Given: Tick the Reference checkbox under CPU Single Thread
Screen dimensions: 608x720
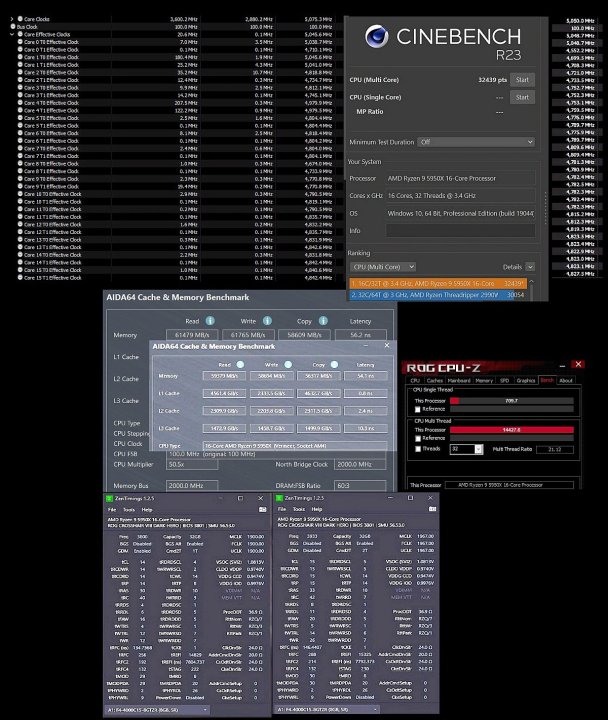Looking at the screenshot, I should 417,409.
